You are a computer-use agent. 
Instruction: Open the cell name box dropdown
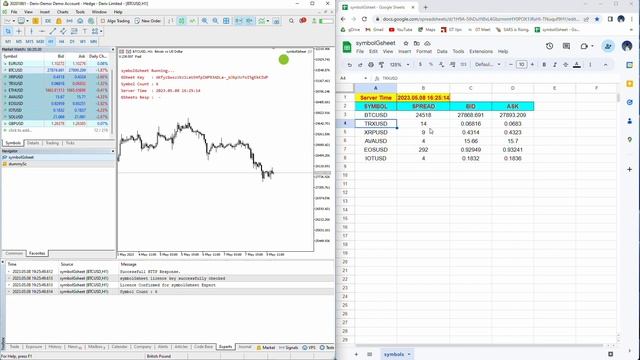(x=365, y=78)
